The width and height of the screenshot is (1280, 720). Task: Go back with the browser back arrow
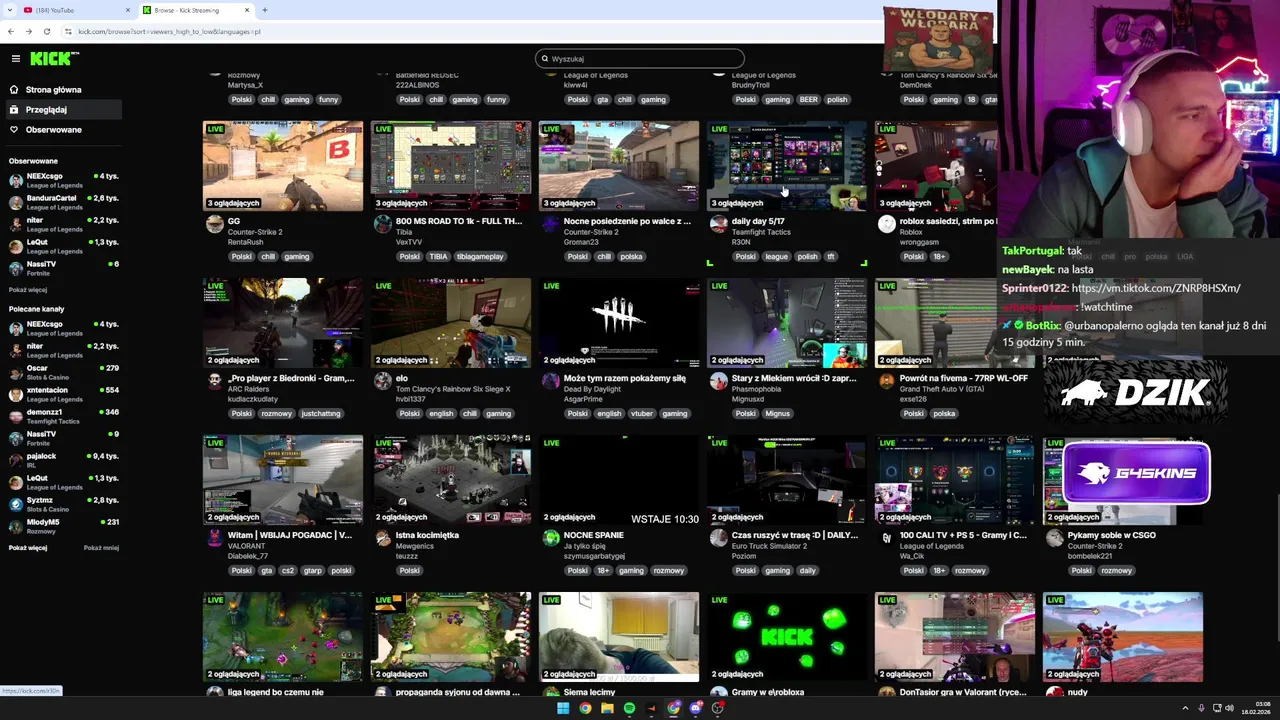[x=11, y=31]
